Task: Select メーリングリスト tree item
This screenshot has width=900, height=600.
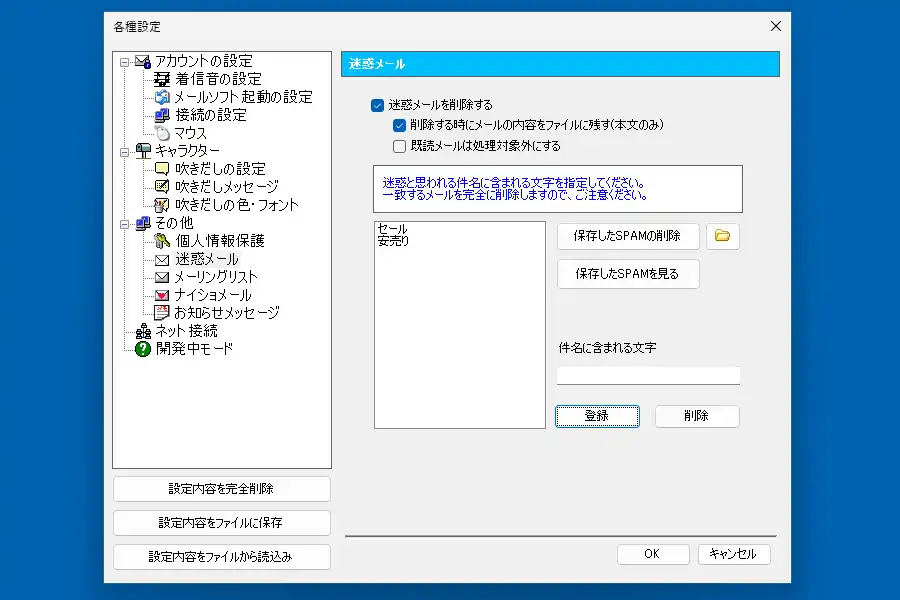Action: click(216, 277)
